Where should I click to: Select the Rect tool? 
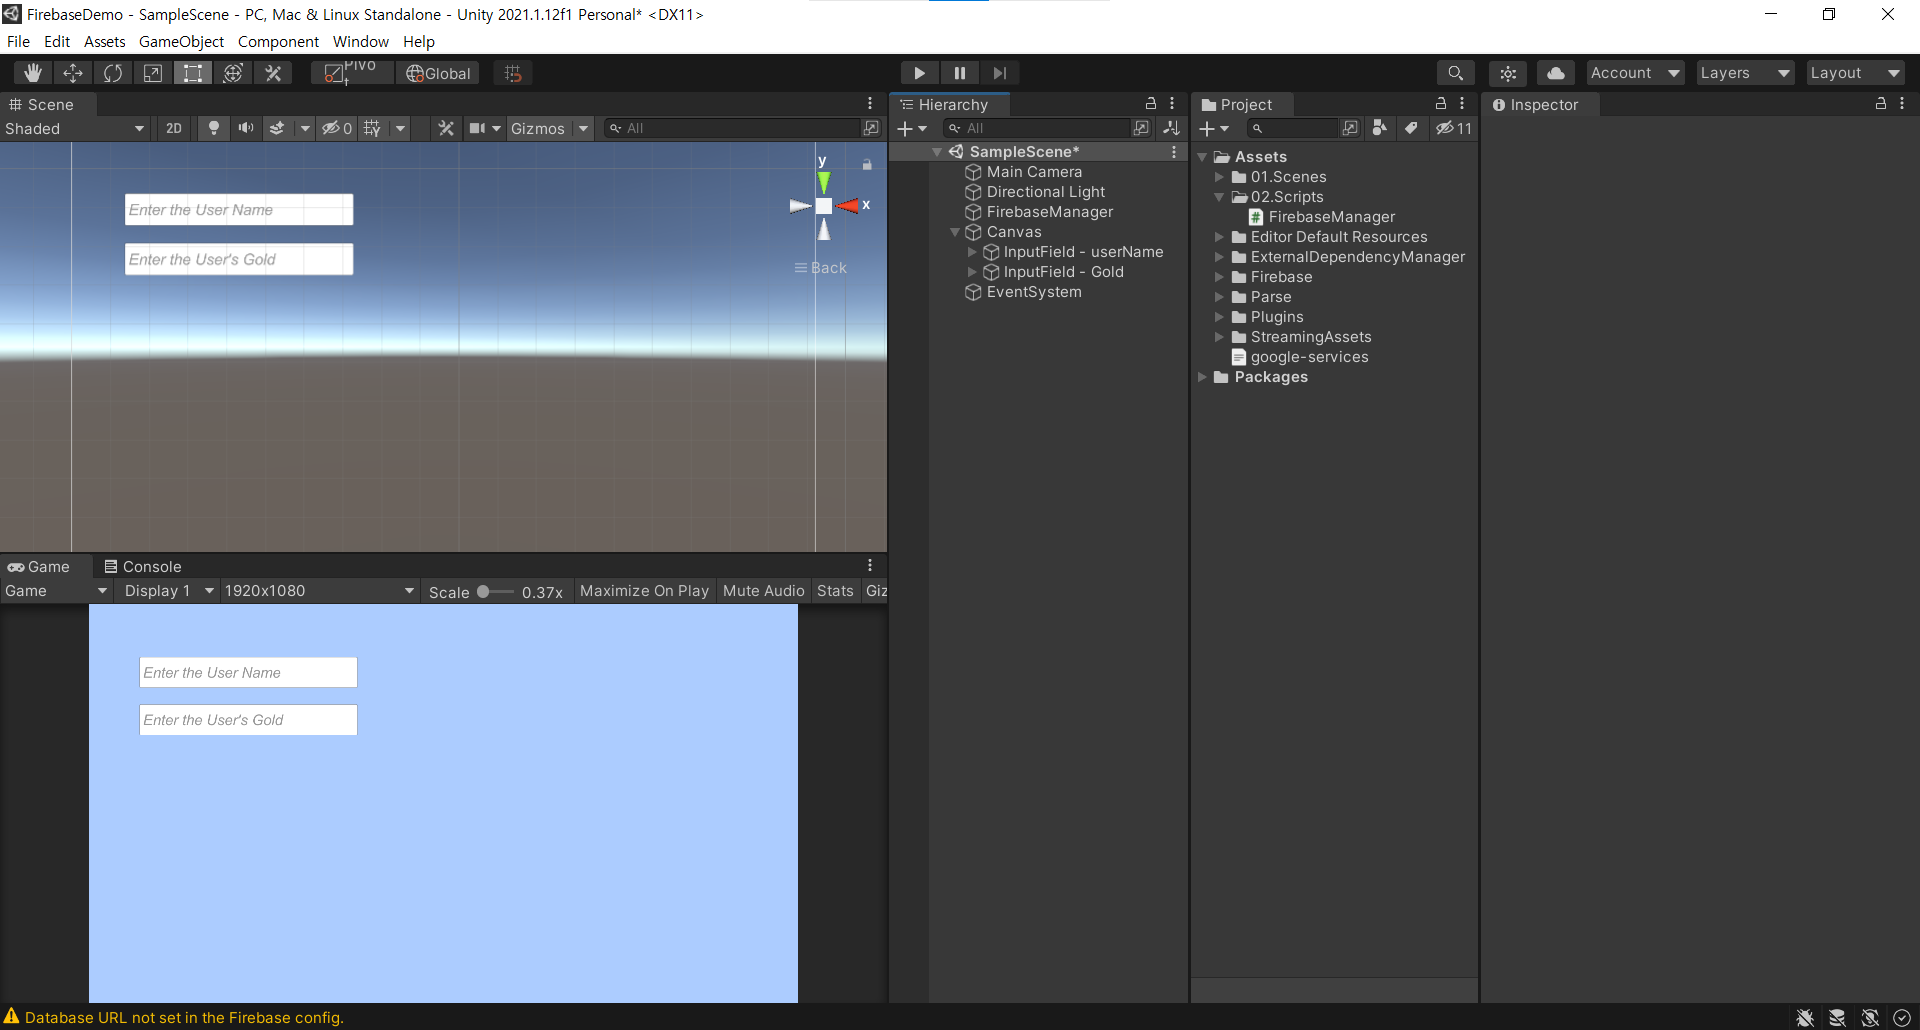193,73
